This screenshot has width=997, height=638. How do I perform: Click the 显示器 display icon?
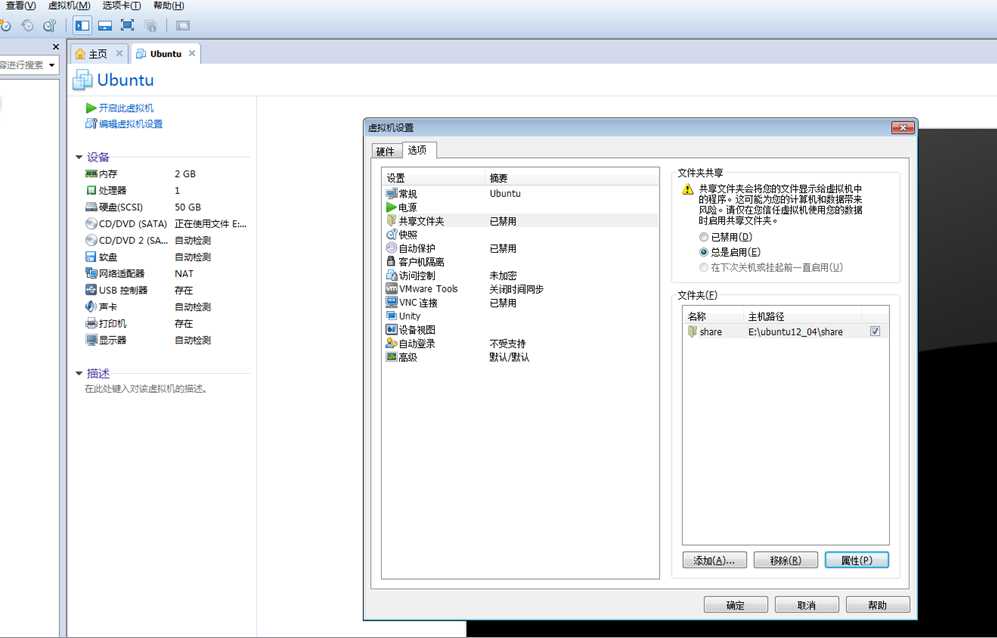(x=91, y=340)
